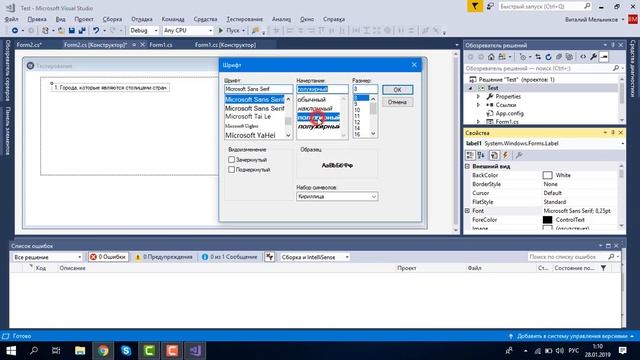640x360 pixels.
Task: Click Collapse All icon in Solution Explorer
Action: pyautogui.click(x=559, y=57)
